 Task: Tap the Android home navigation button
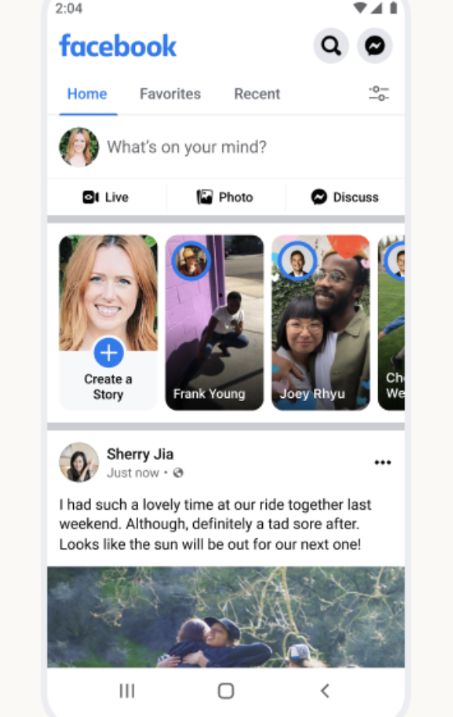point(226,690)
